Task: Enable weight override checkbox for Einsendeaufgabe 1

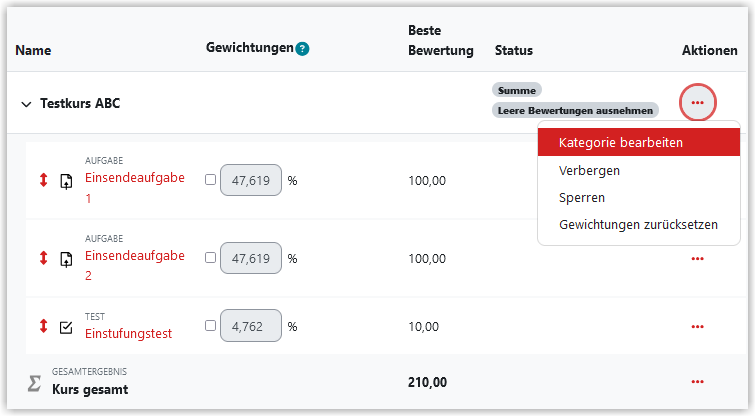Action: 210,180
